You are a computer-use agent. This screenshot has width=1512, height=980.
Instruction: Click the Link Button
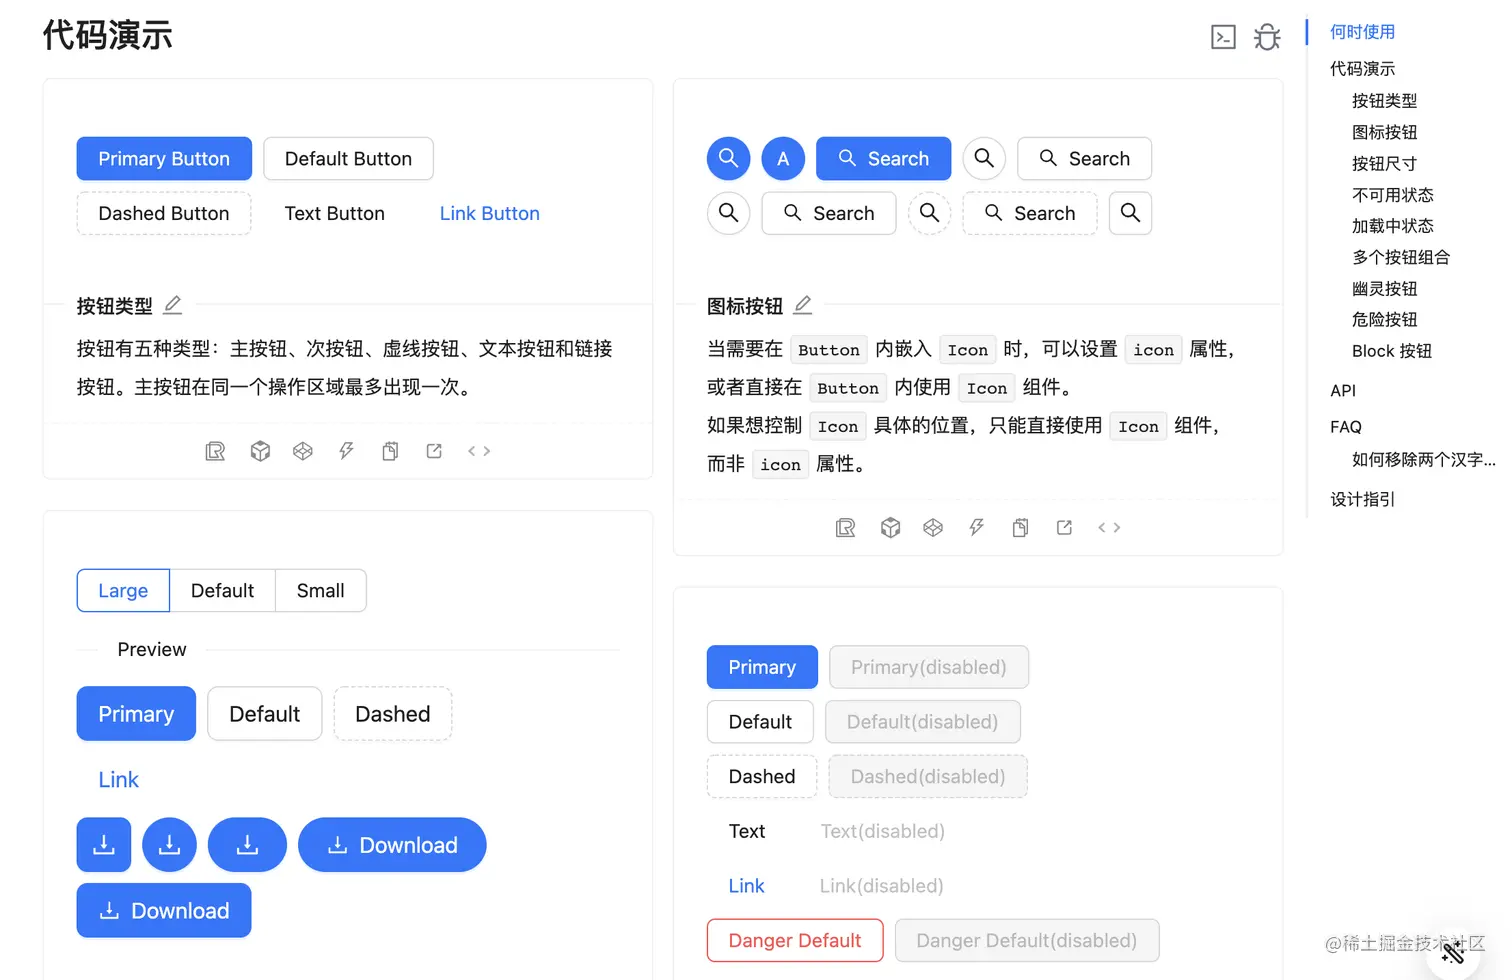[x=490, y=213]
